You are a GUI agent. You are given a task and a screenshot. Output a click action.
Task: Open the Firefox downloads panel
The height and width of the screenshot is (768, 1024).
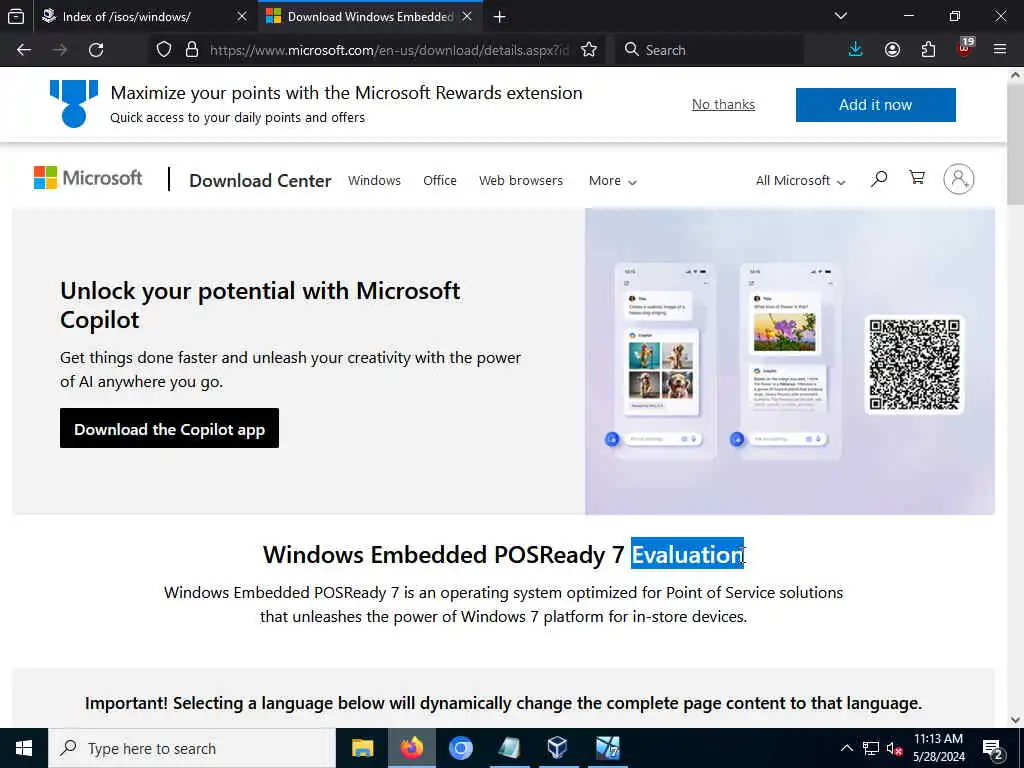(x=855, y=50)
